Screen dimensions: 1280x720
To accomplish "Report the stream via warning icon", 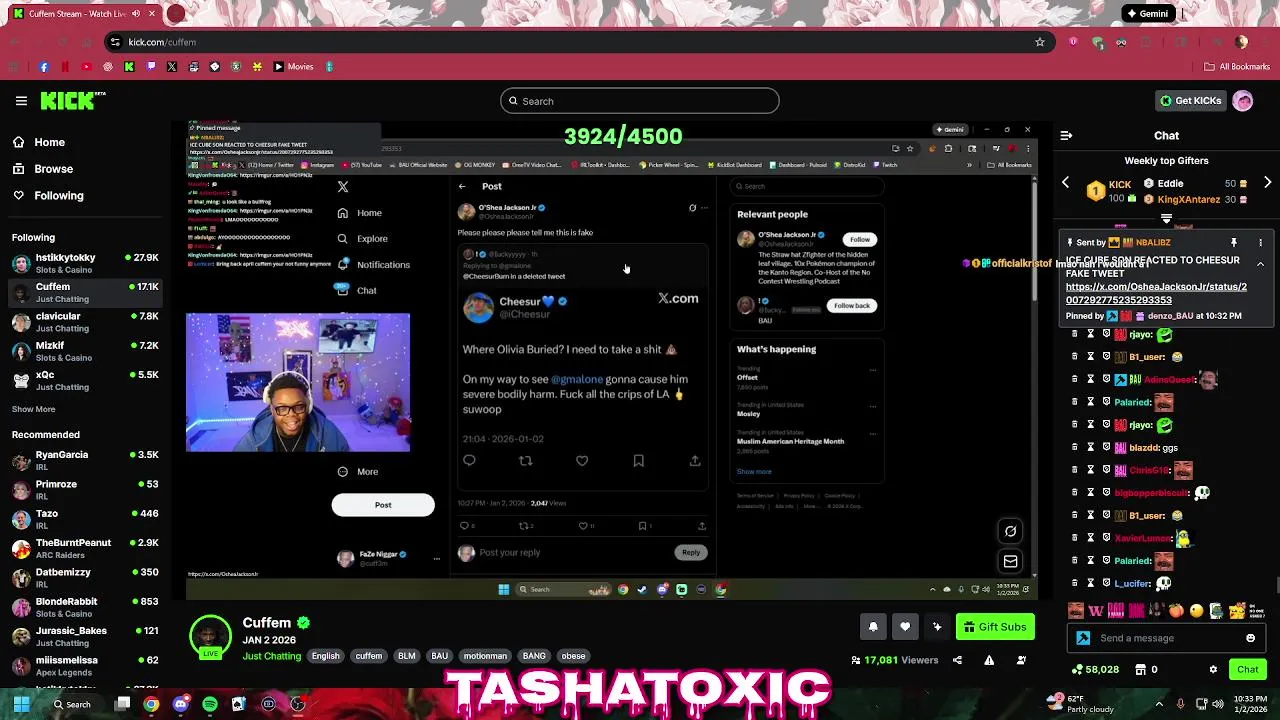I will click(989, 660).
